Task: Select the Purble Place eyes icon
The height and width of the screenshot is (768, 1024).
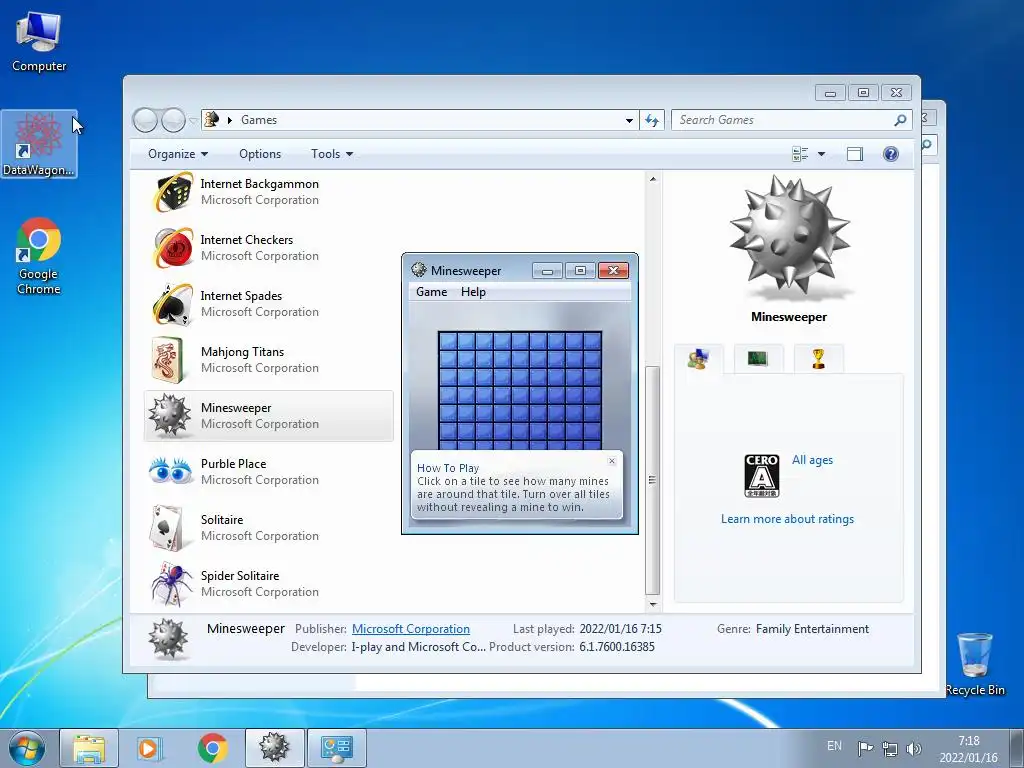Action: click(170, 470)
